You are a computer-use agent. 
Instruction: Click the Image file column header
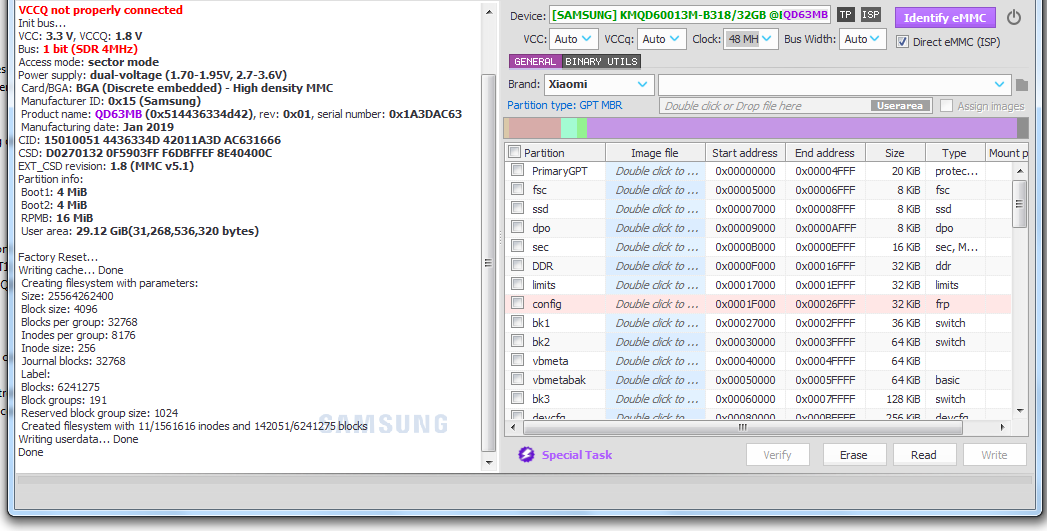click(x=655, y=153)
